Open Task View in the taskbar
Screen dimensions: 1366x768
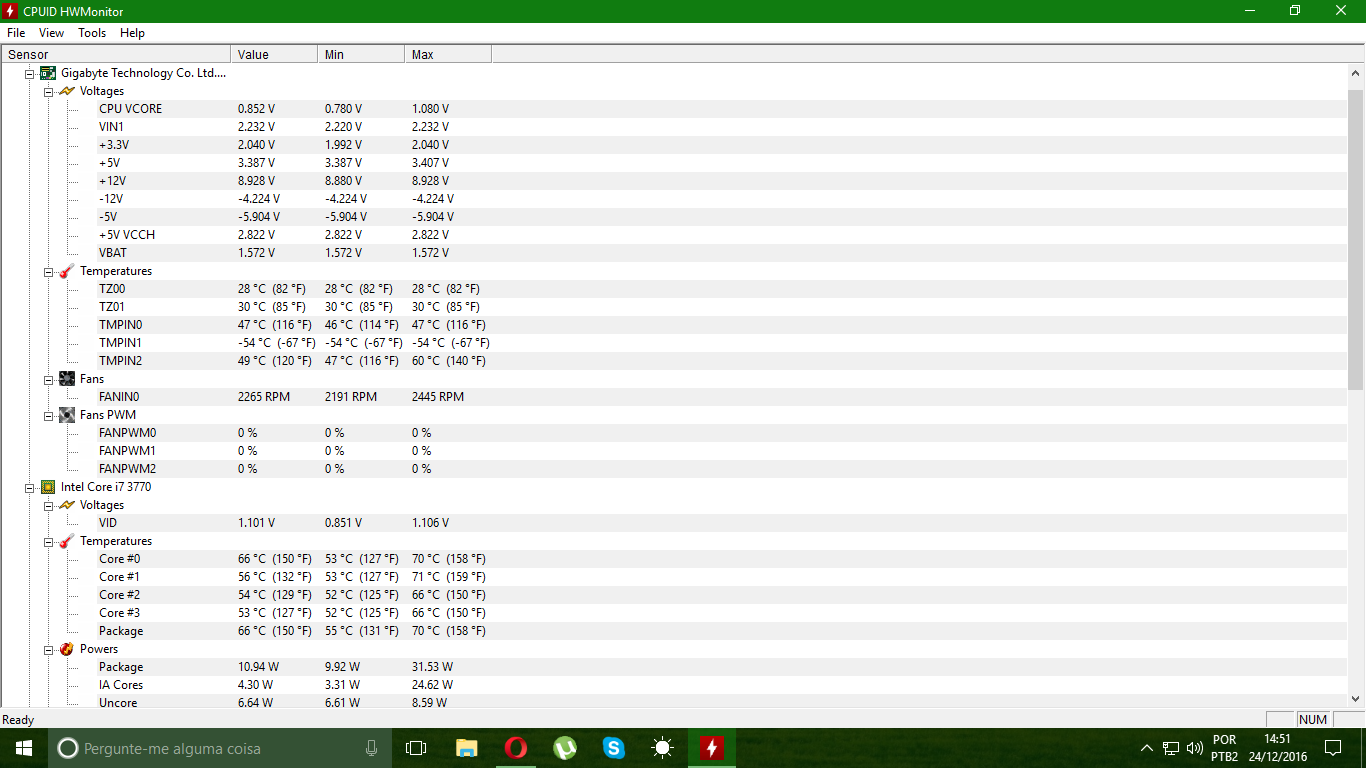[416, 748]
